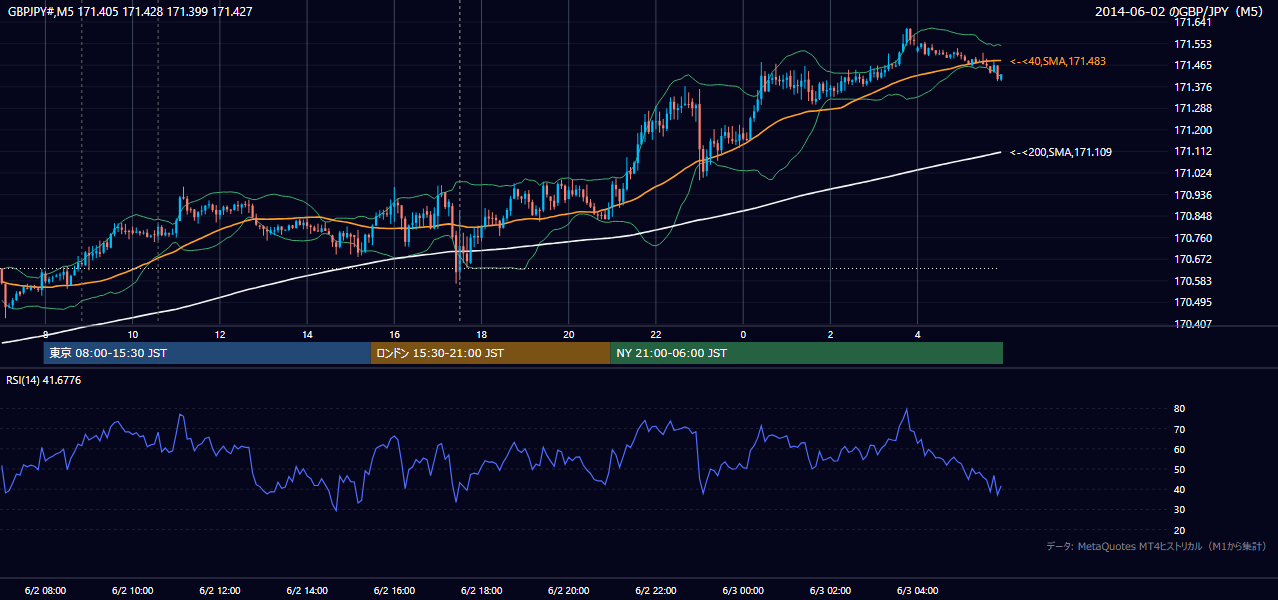Screen dimensions: 1278x600
Task: Click price axis value 171.553
Action: coord(1193,44)
